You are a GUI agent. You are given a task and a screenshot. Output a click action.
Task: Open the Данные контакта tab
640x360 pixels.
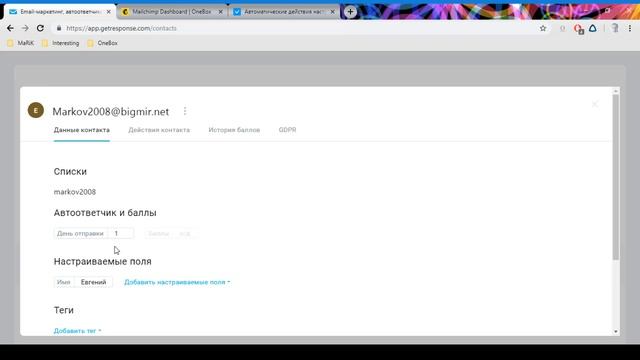[82, 130]
